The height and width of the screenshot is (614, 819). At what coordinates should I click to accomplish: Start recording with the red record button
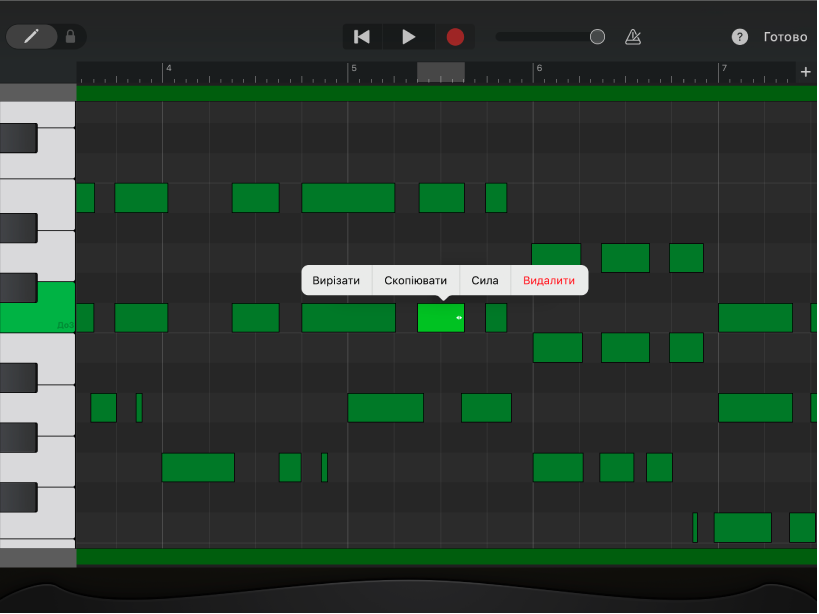coord(455,37)
